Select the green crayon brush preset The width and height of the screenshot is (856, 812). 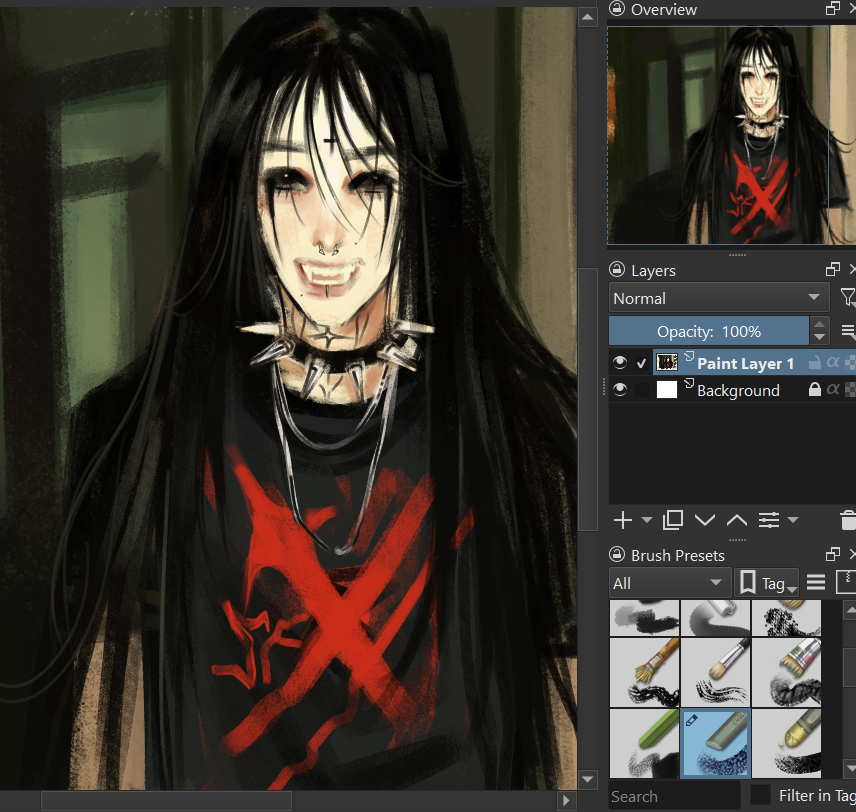(644, 743)
